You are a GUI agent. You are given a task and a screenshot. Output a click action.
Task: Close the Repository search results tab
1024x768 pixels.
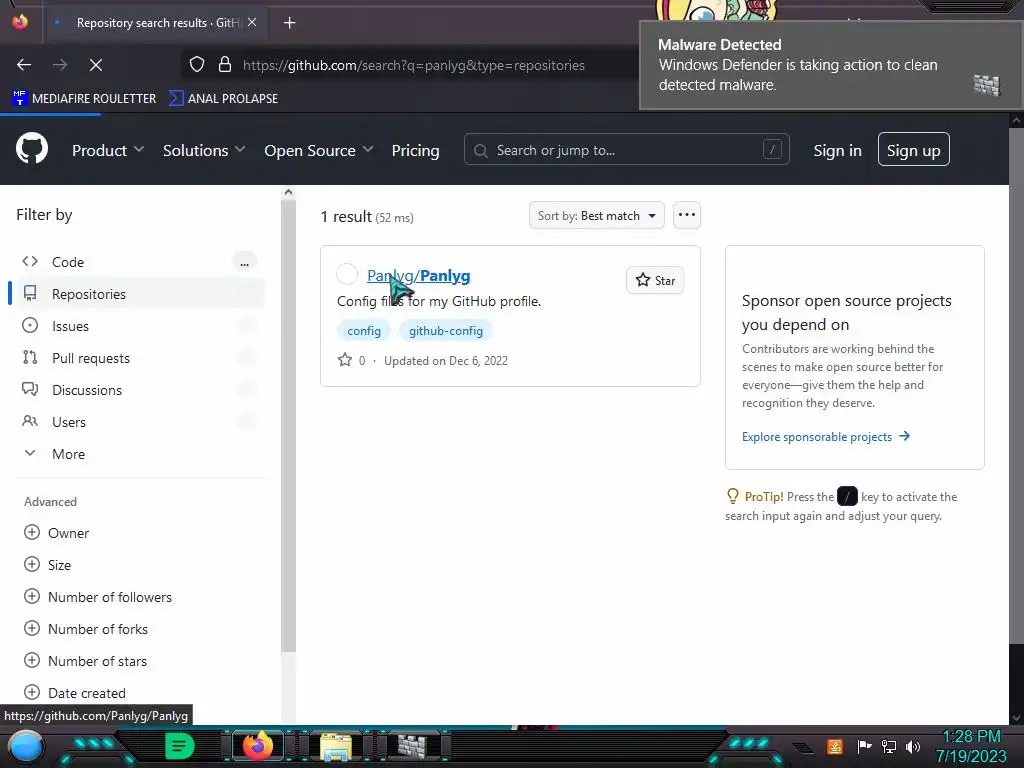click(252, 22)
